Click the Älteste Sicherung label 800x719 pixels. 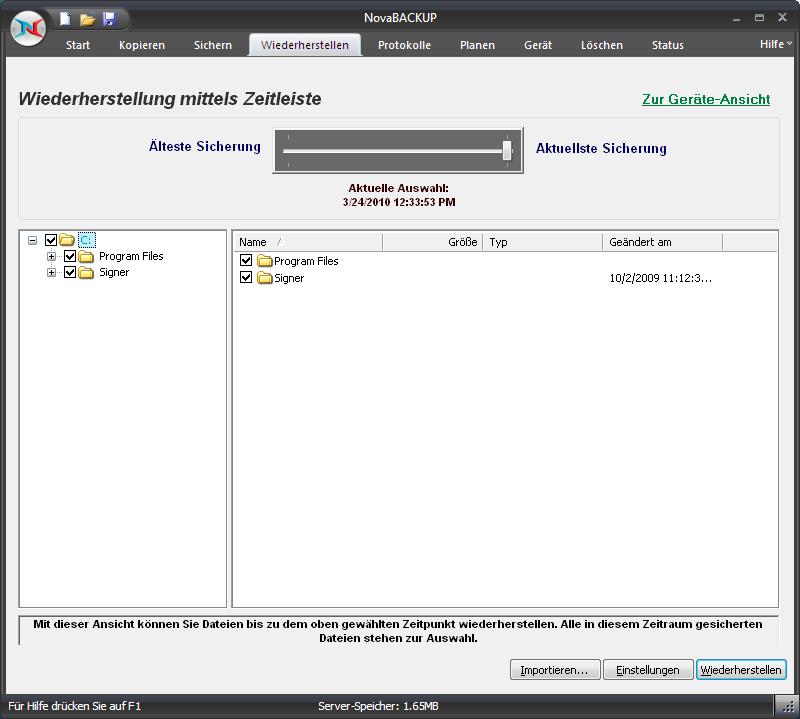pyautogui.click(x=205, y=146)
